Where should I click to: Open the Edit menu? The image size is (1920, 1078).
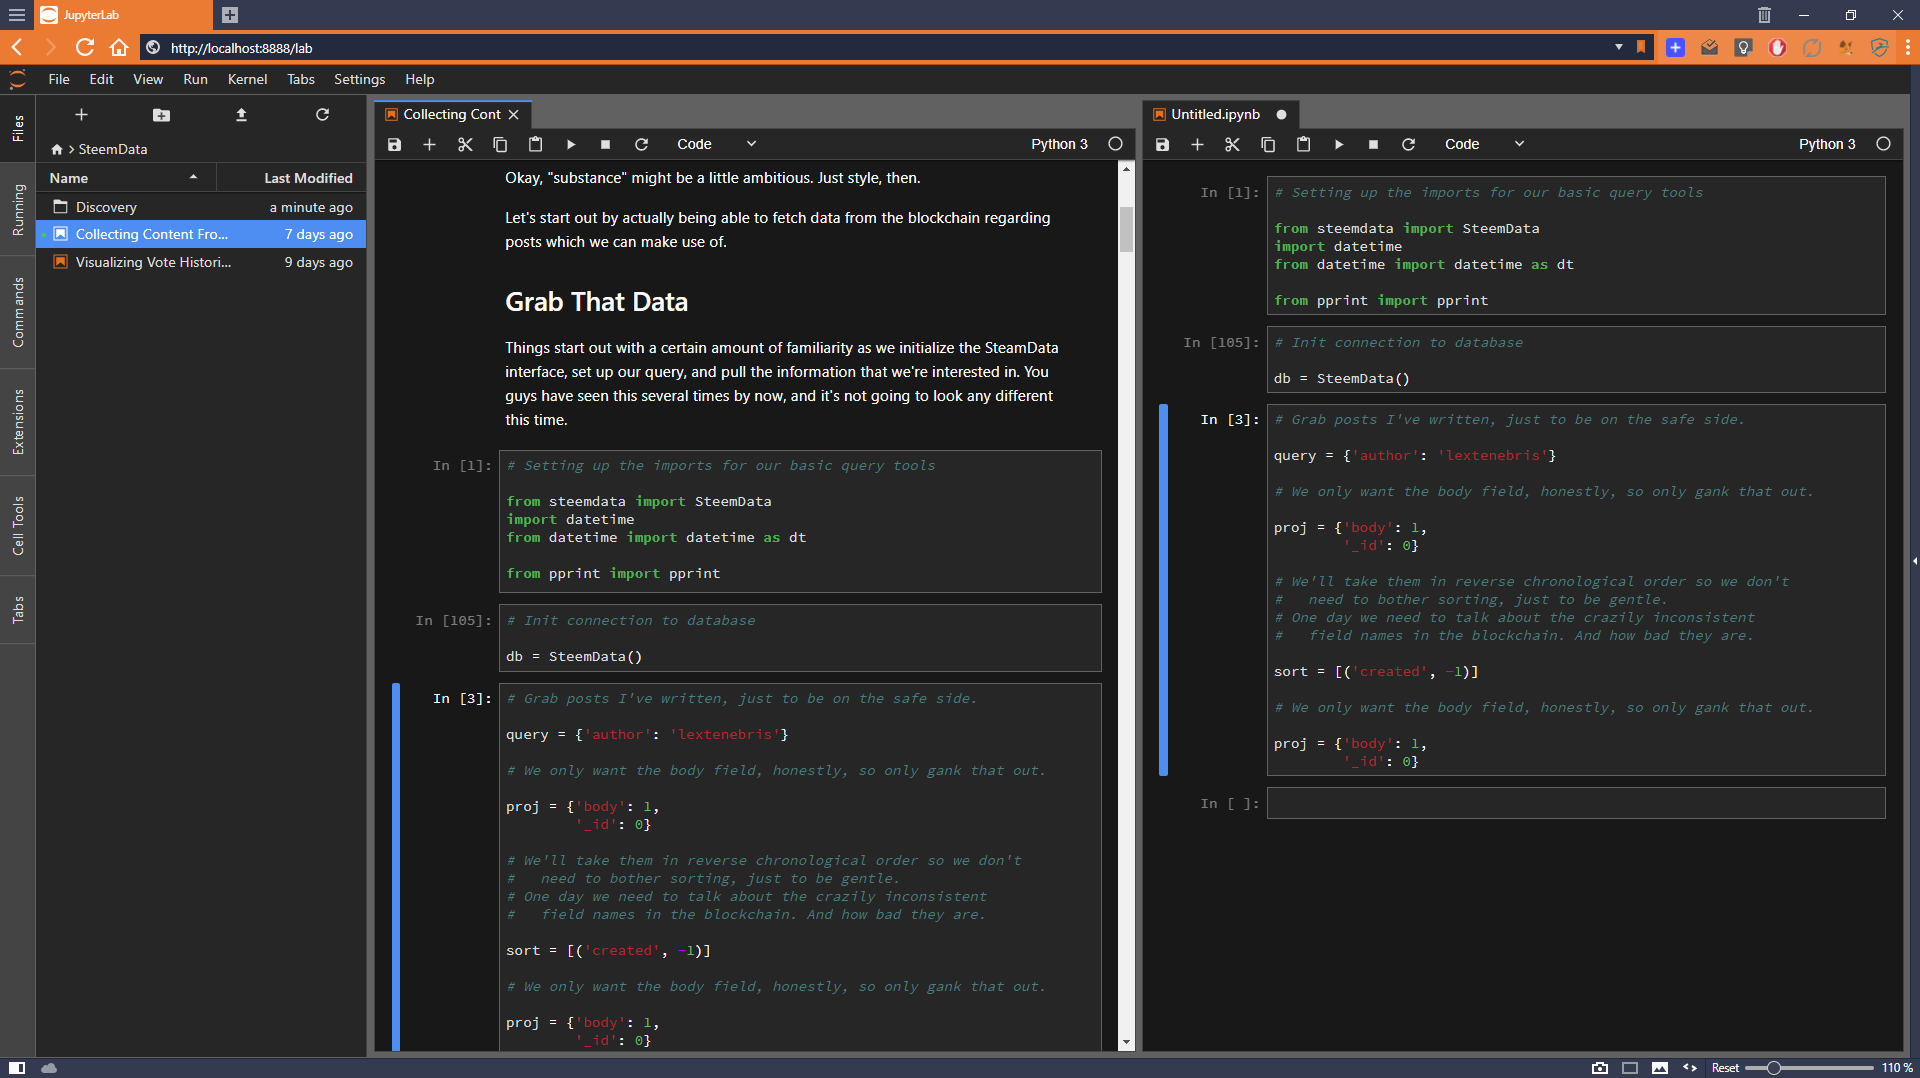[101, 79]
